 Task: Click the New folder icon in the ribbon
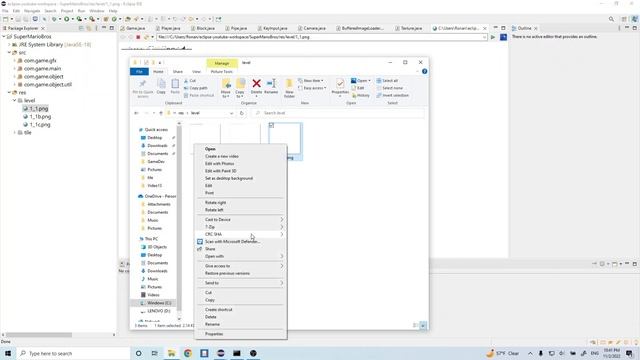289,84
